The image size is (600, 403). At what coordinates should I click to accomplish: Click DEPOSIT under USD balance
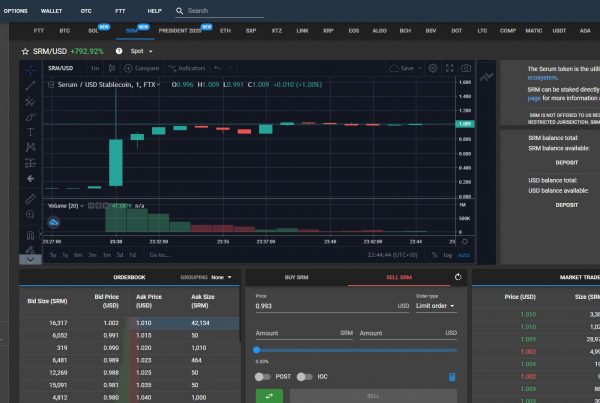pyautogui.click(x=567, y=205)
